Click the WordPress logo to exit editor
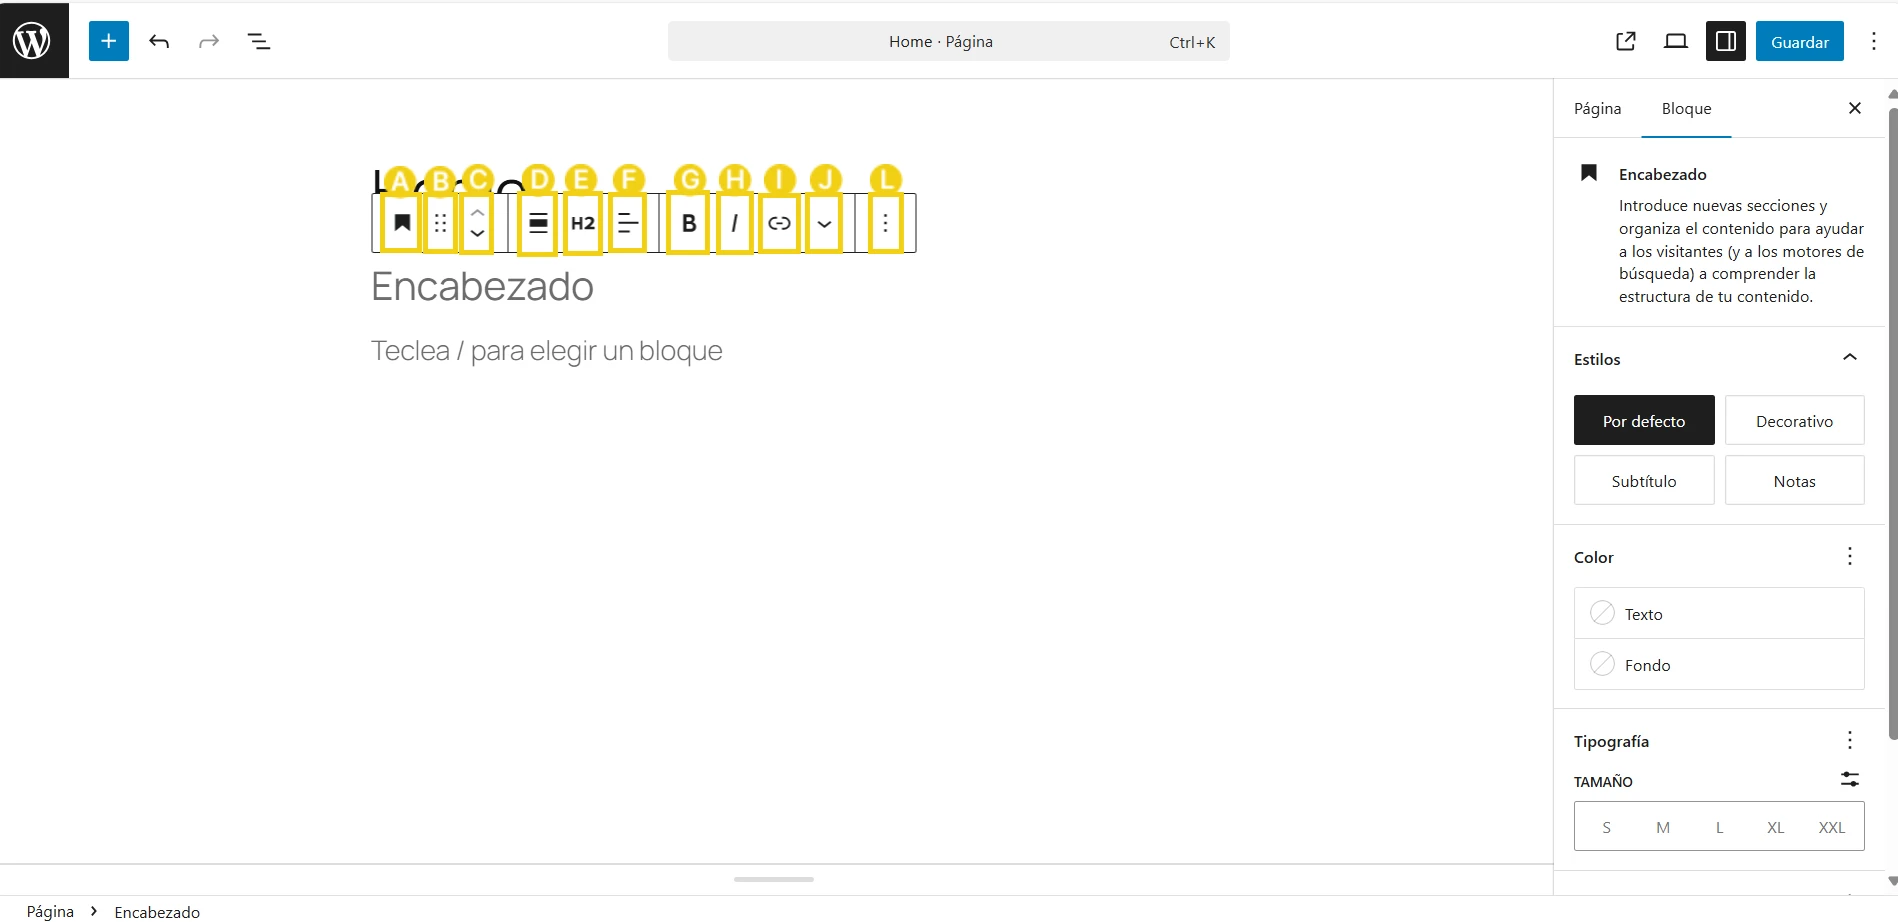This screenshot has width=1898, height=922. [x=33, y=41]
